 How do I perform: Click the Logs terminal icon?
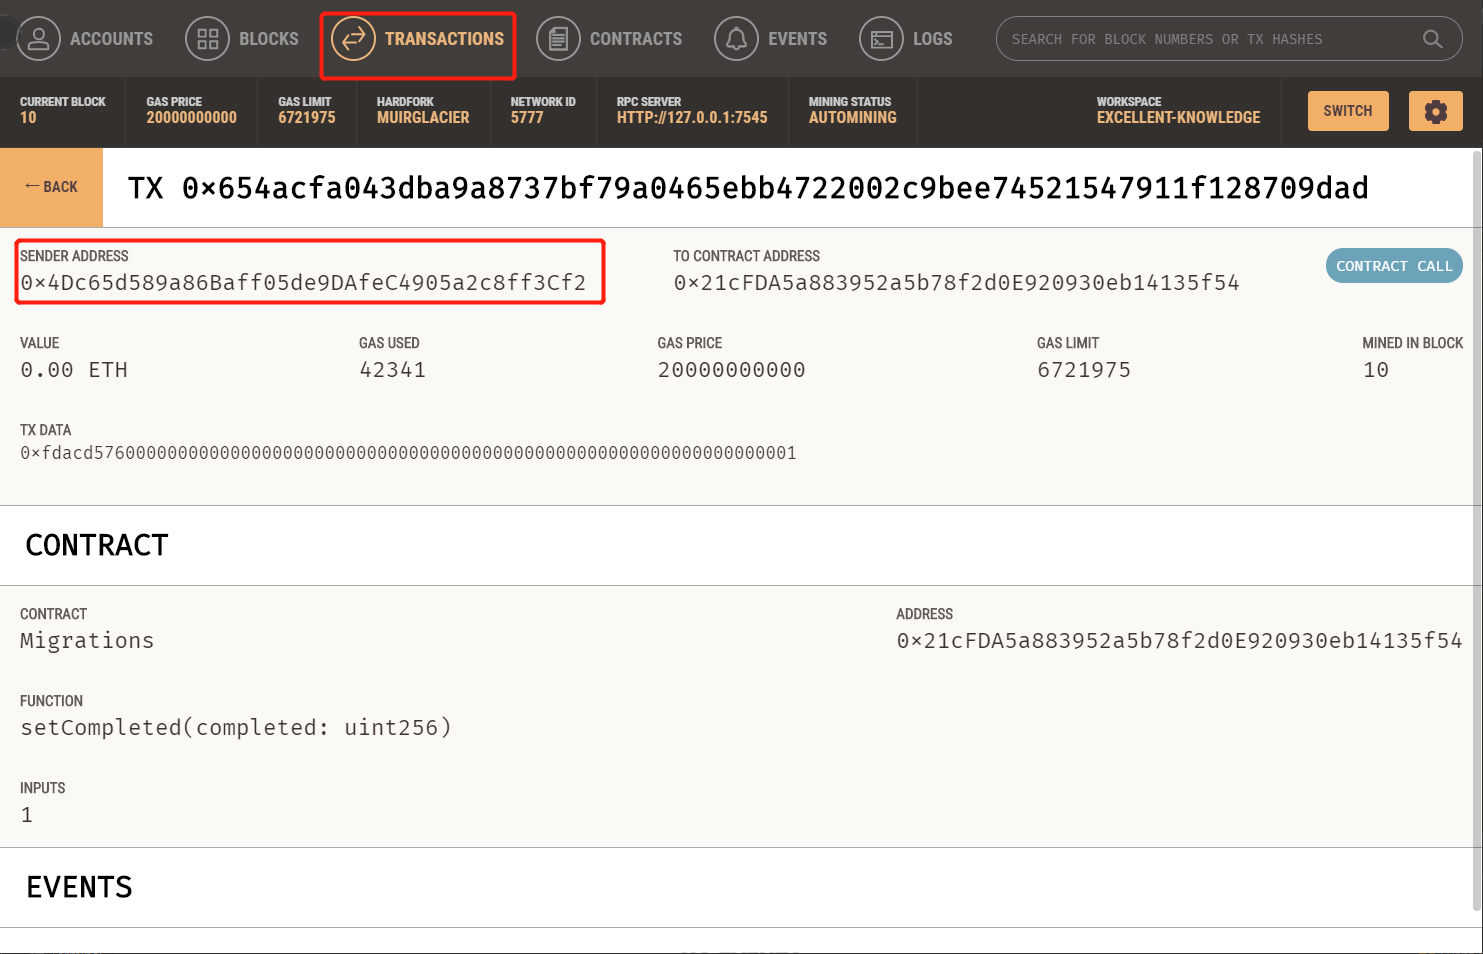[881, 39]
